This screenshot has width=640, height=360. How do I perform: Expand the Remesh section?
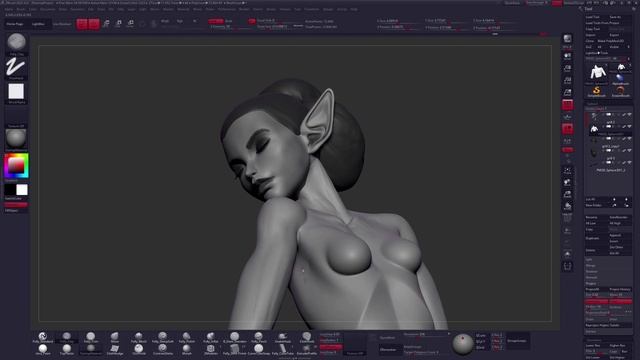pyautogui.click(x=591, y=278)
